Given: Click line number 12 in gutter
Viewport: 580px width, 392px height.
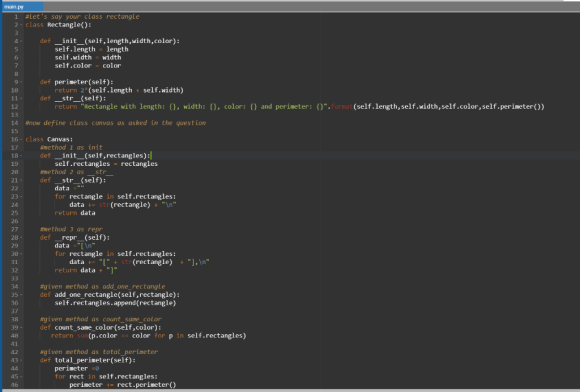Looking at the screenshot, I should pyautogui.click(x=14, y=107).
